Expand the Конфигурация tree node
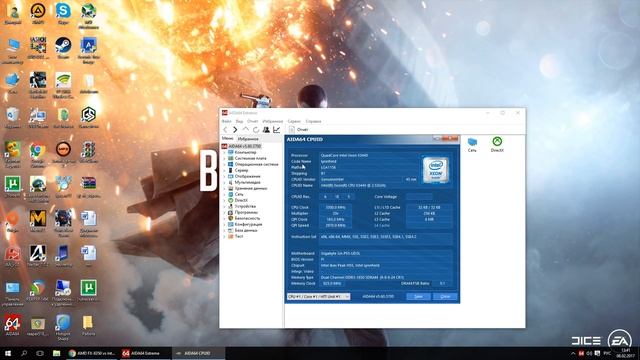Image resolution: width=640 pixels, height=360 pixels. pyautogui.click(x=224, y=224)
